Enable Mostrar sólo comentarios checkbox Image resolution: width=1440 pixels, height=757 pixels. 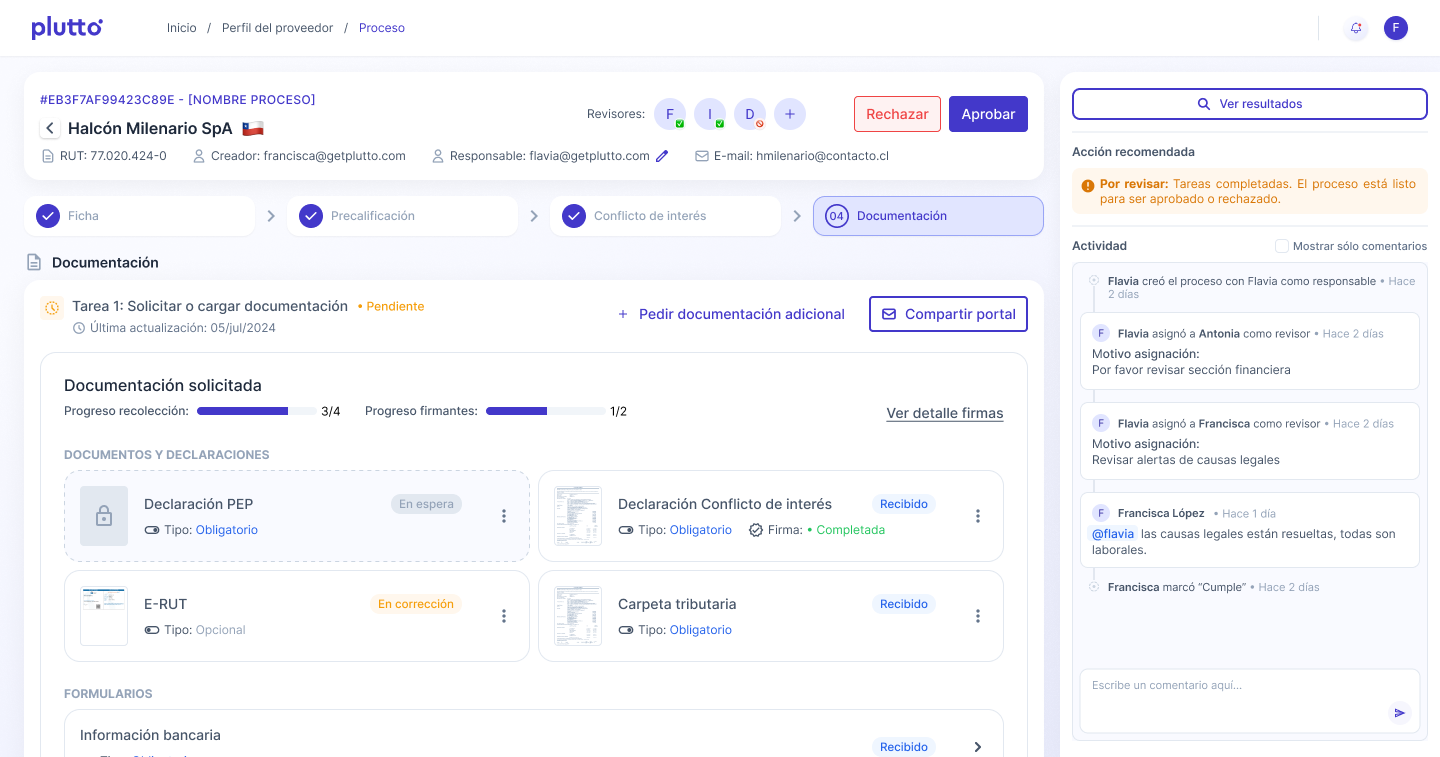point(1281,246)
